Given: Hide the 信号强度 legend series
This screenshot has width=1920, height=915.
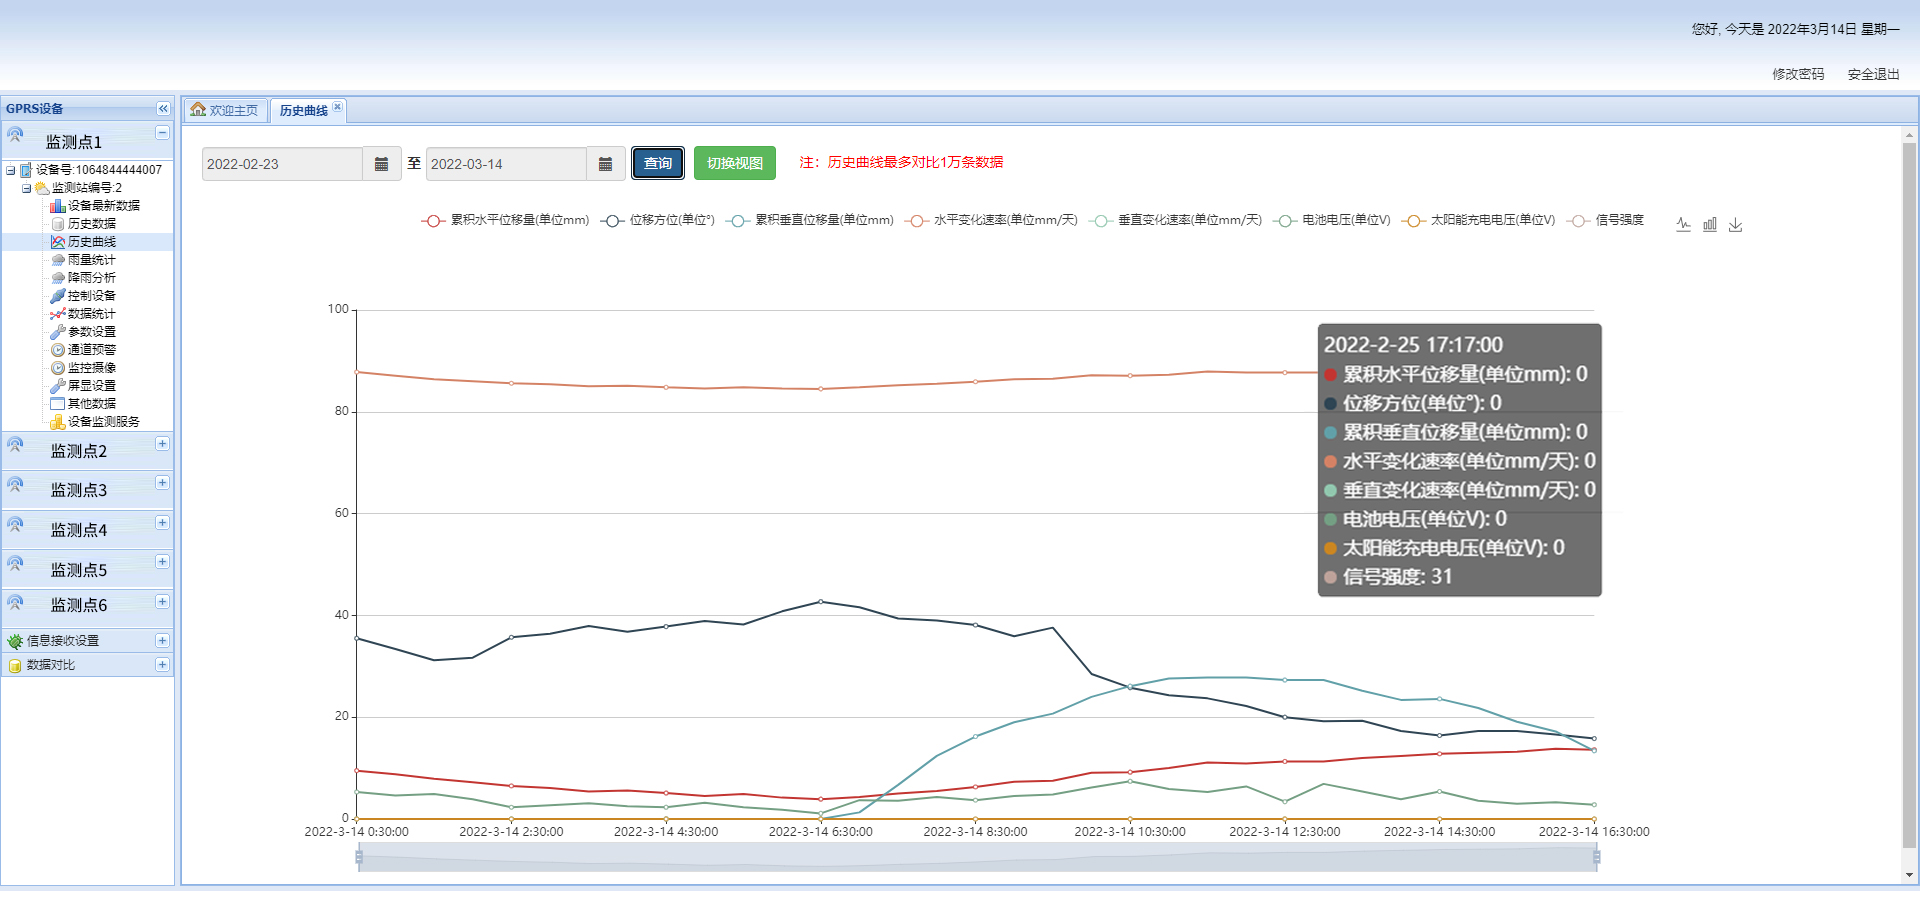Looking at the screenshot, I should [x=1607, y=221].
